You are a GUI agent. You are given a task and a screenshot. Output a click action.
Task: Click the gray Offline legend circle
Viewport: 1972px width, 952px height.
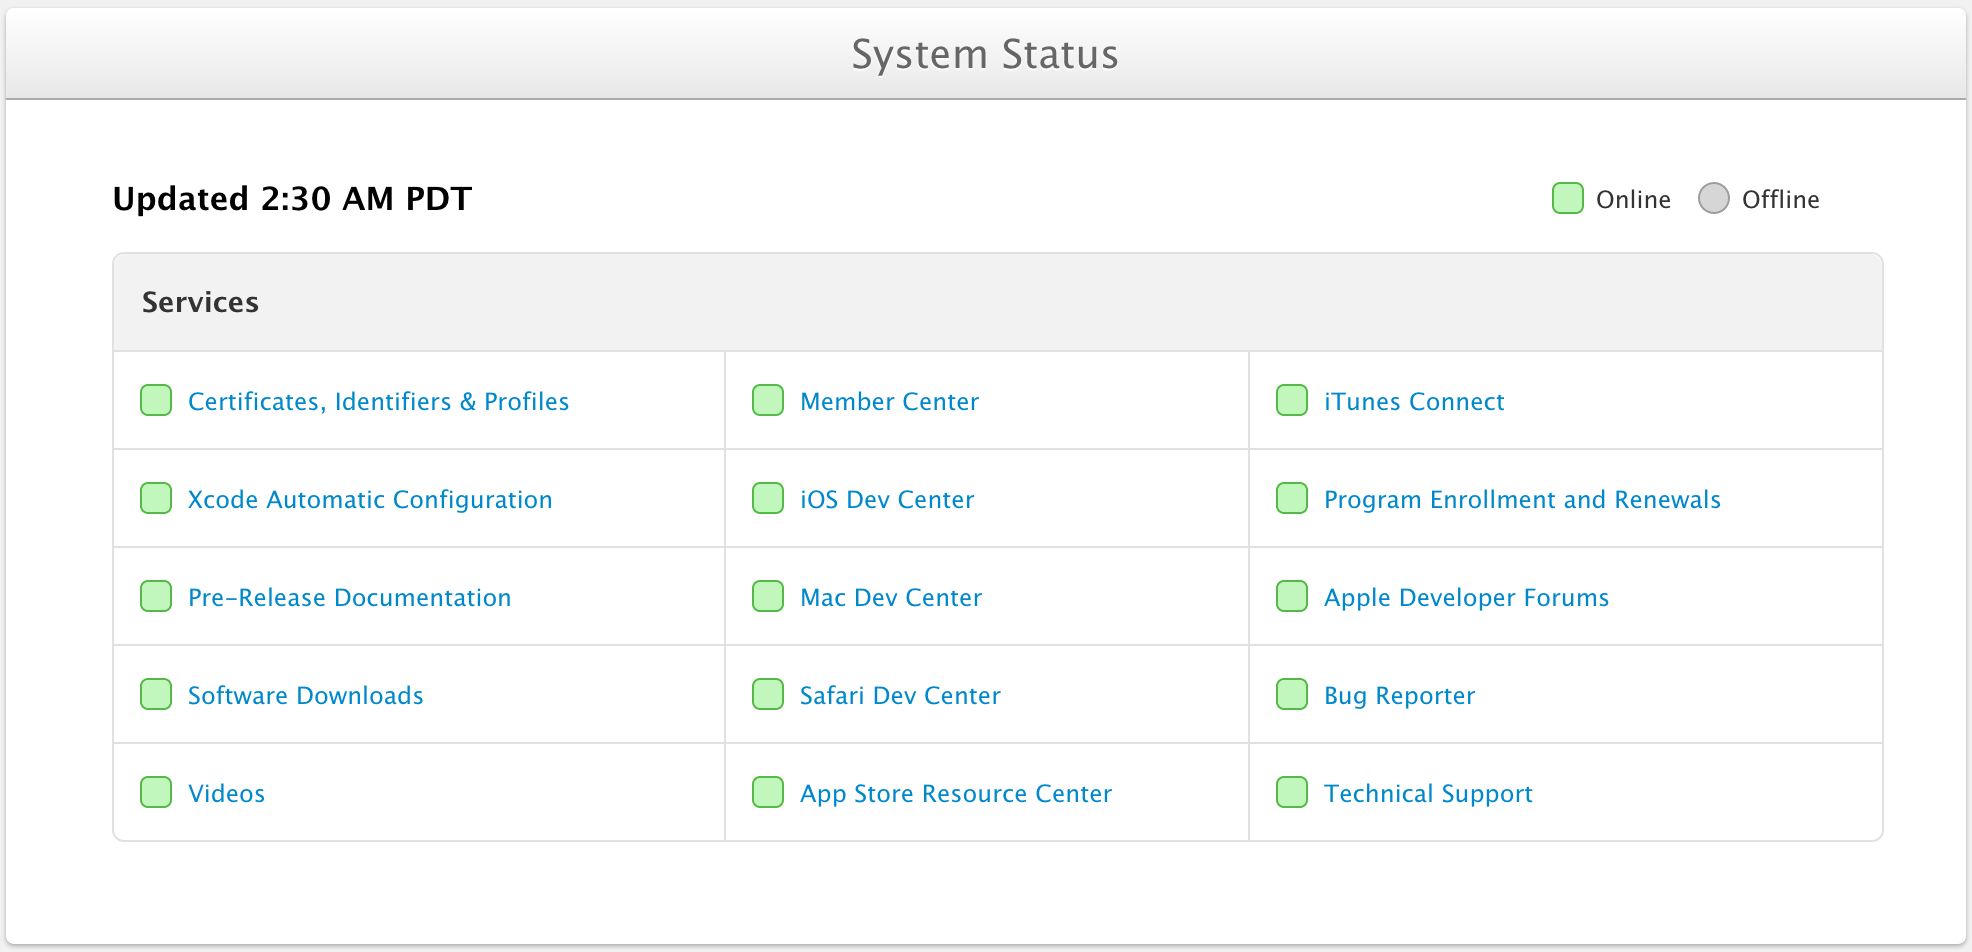(x=1714, y=198)
